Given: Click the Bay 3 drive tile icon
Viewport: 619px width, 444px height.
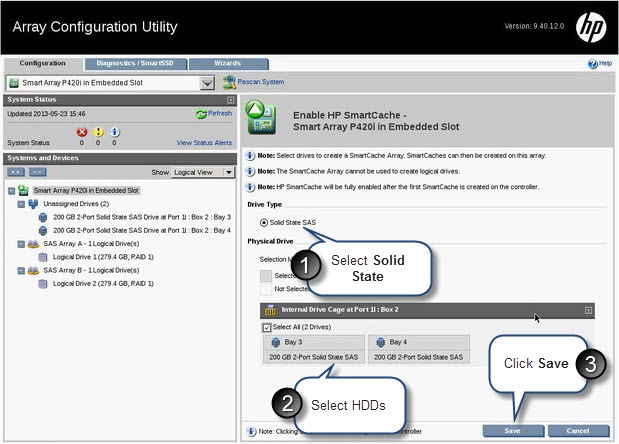Looking at the screenshot, I should 276,342.
